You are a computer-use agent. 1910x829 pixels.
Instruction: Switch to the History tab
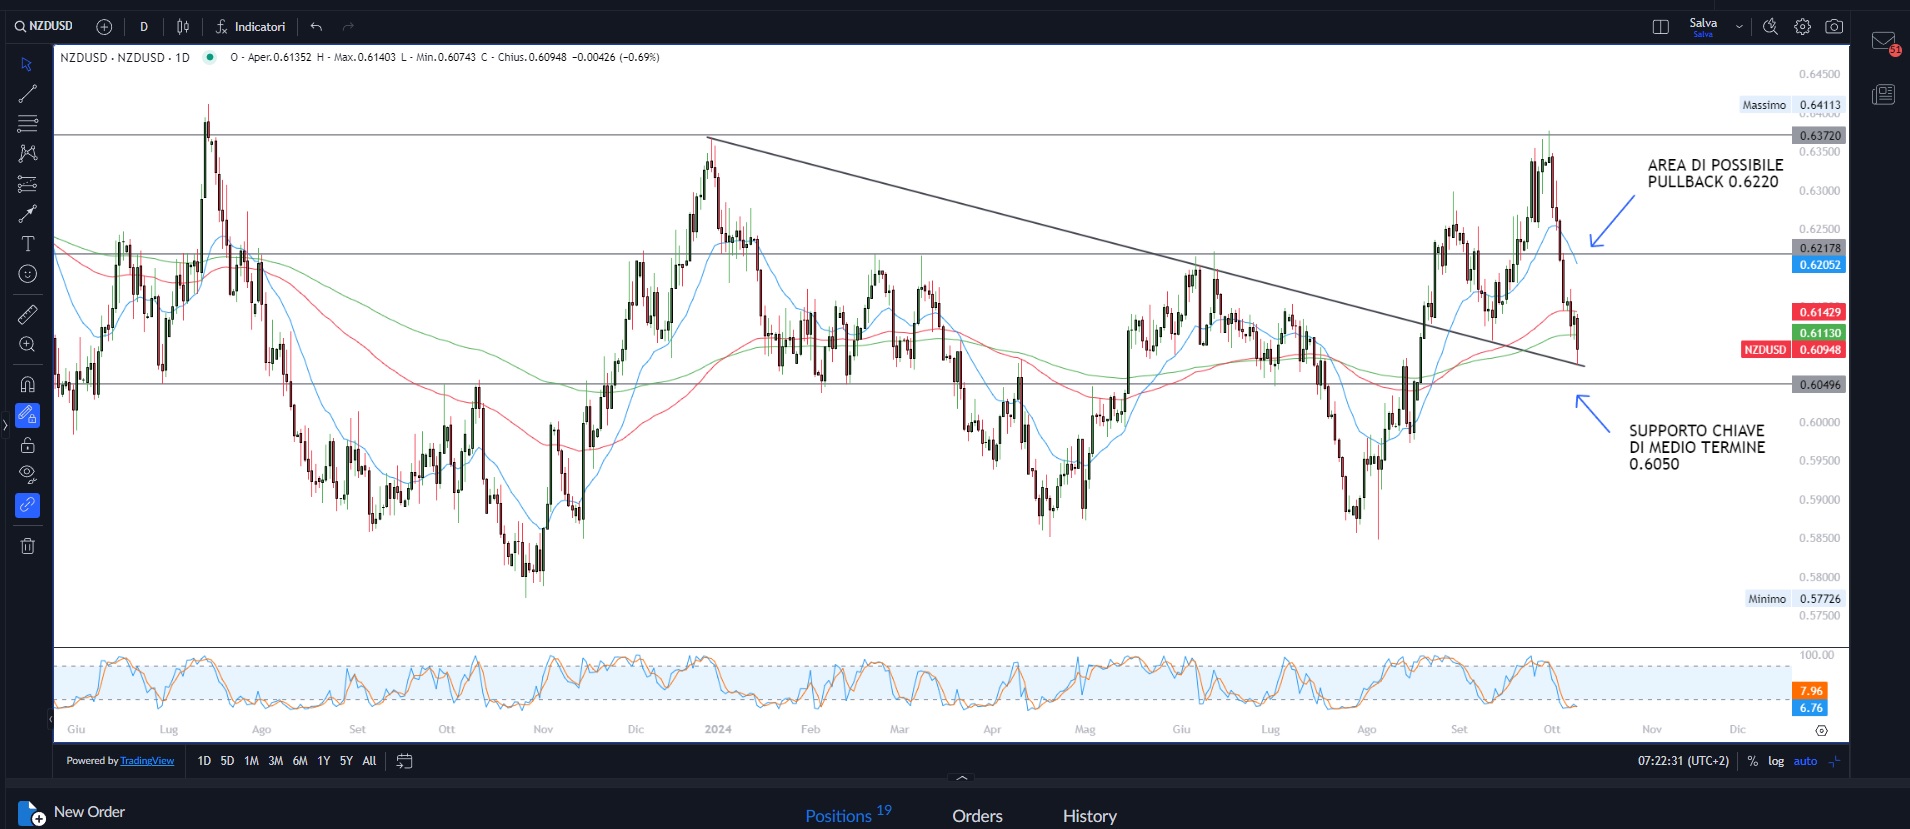tap(1089, 816)
